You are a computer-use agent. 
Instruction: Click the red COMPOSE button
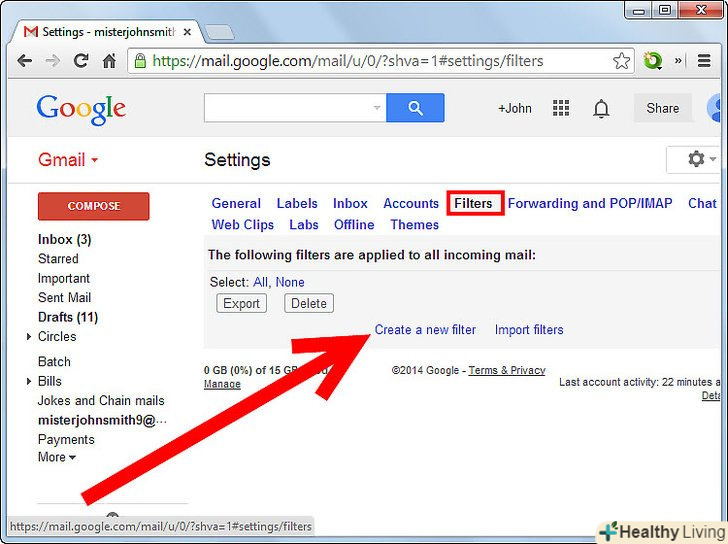click(x=94, y=206)
